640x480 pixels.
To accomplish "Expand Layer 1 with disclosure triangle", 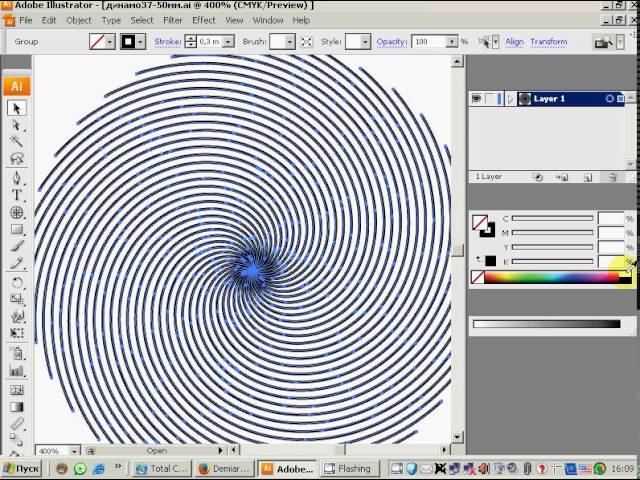I will (510, 99).
